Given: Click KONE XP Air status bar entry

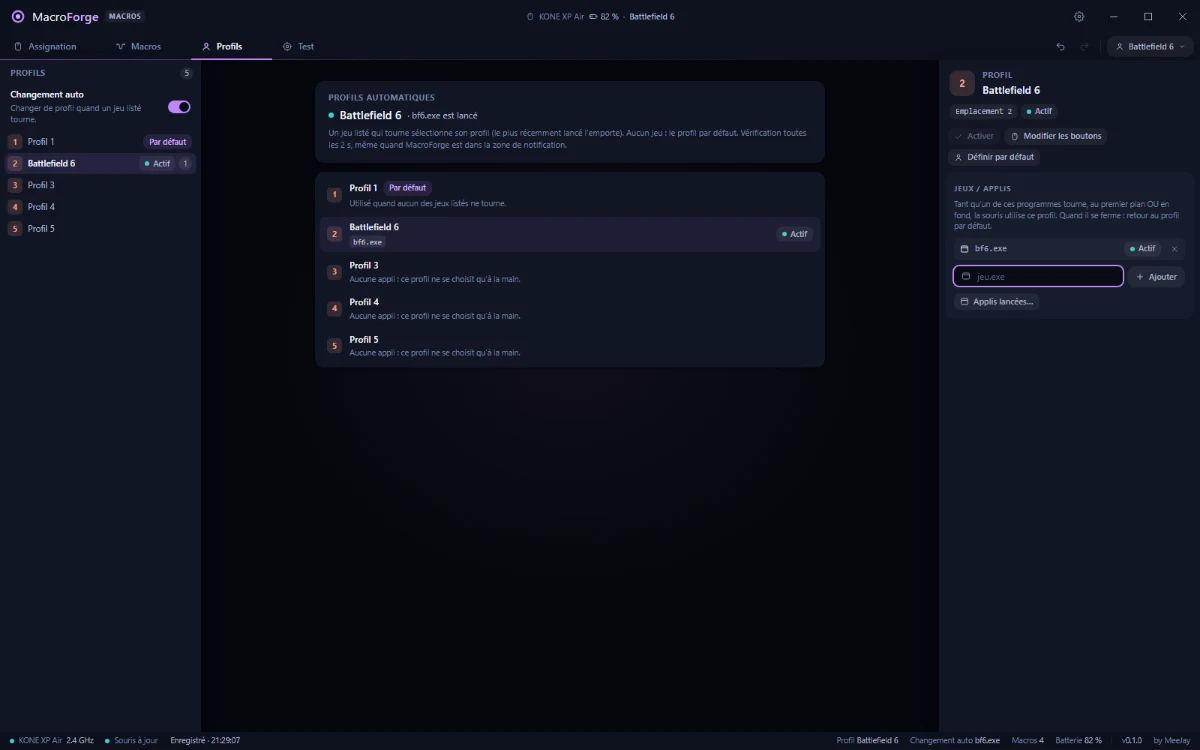Looking at the screenshot, I should tap(52, 740).
